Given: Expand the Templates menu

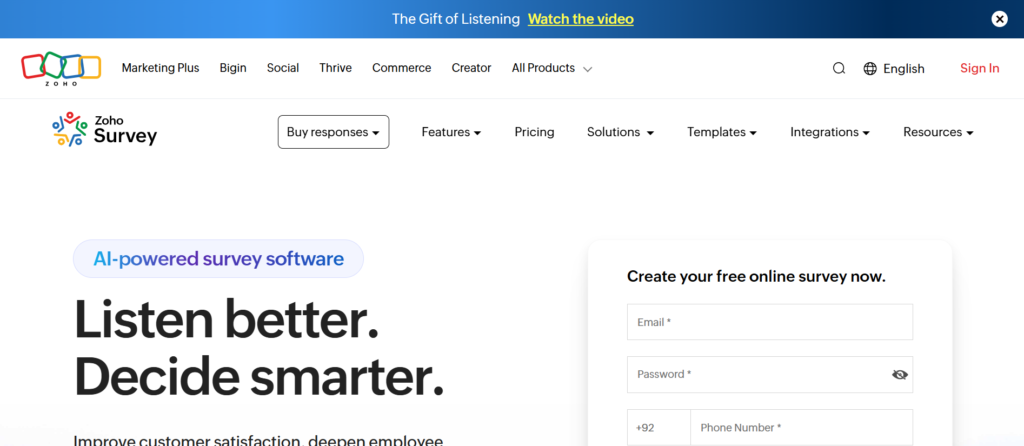Looking at the screenshot, I should (x=721, y=132).
